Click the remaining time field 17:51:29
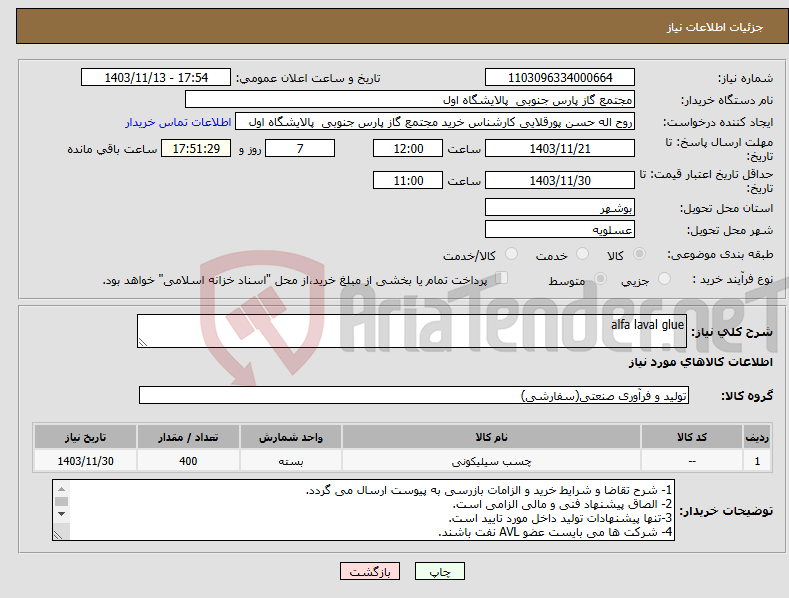789x598 pixels. coord(196,148)
